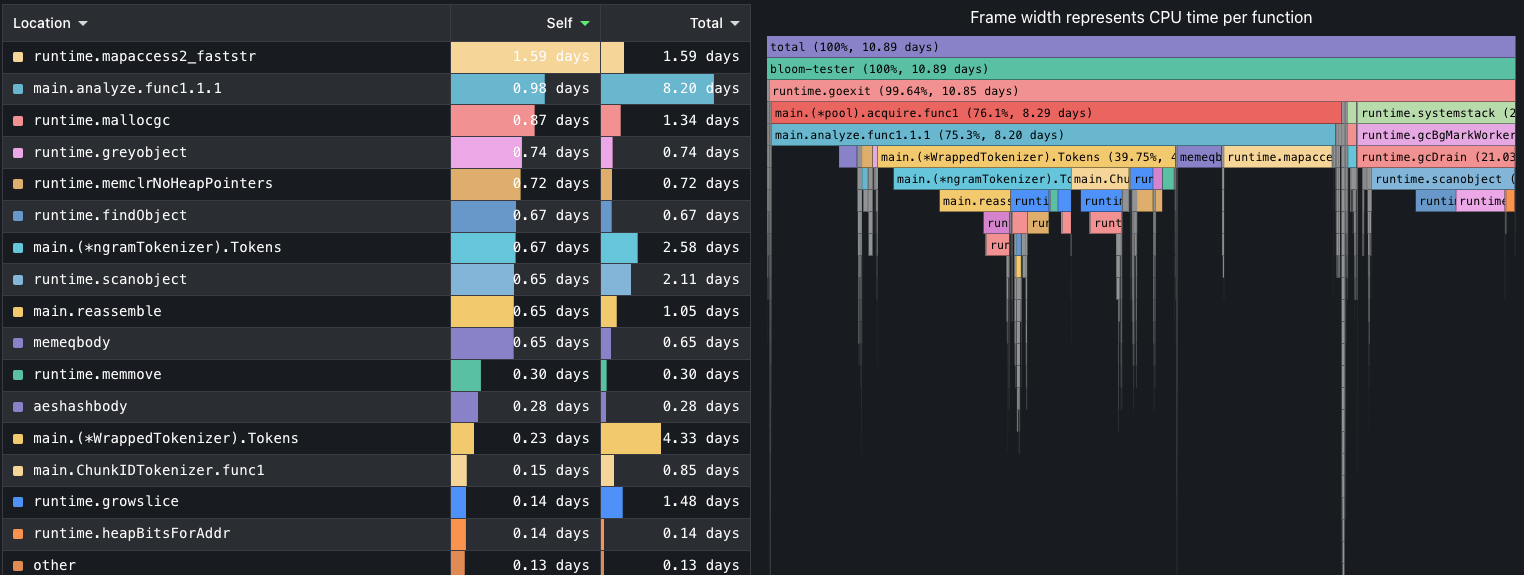
Task: Click the total (100%, 10.89 days) flame frame
Action: (1141, 47)
